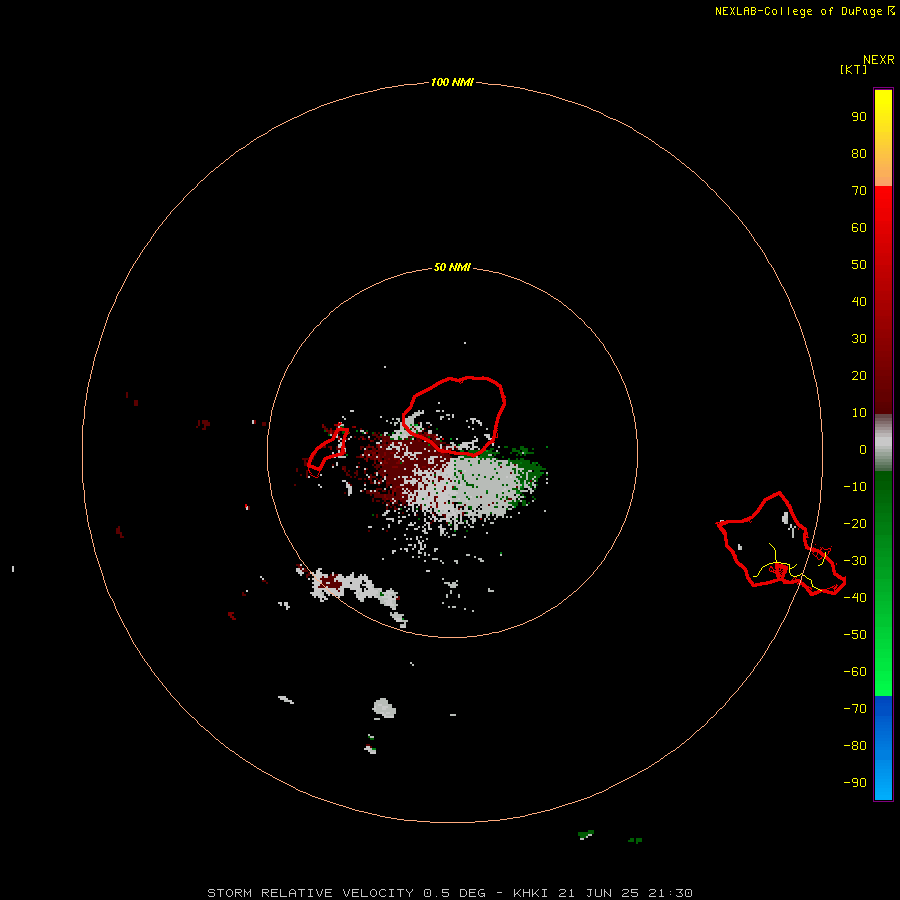Click the 60 value on the velocity scale
This screenshot has width=900, height=900.
pos(859,227)
